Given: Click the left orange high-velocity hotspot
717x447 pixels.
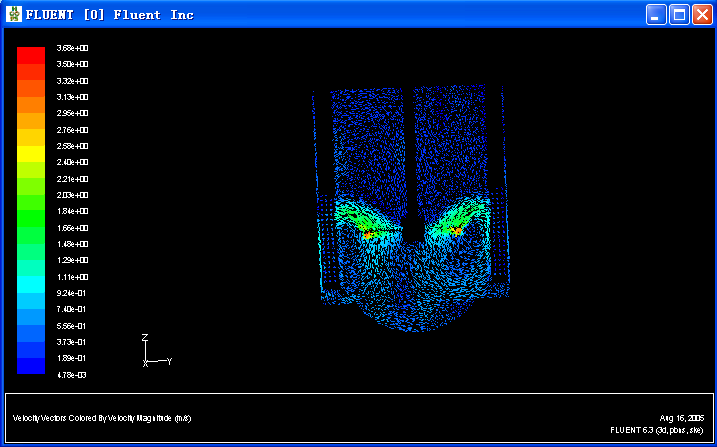Looking at the screenshot, I should (368, 234).
